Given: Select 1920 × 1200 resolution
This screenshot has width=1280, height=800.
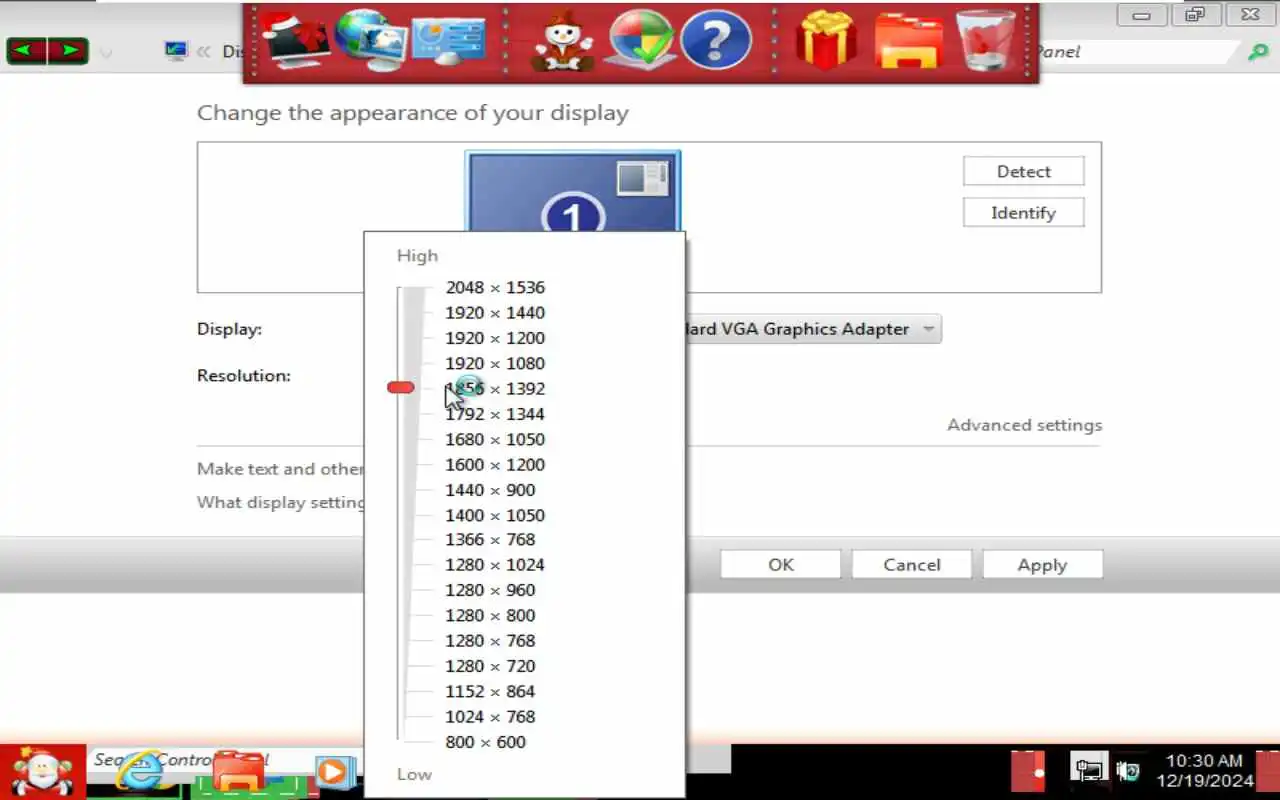Looking at the screenshot, I should 495,338.
